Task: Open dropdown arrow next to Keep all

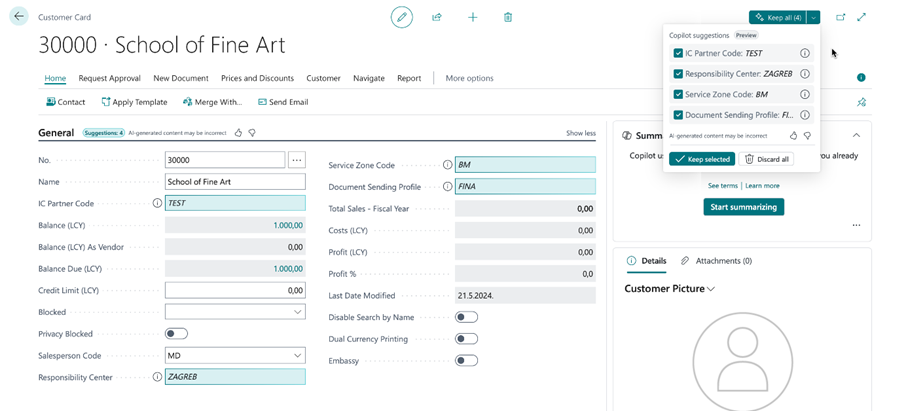Action: pos(814,18)
